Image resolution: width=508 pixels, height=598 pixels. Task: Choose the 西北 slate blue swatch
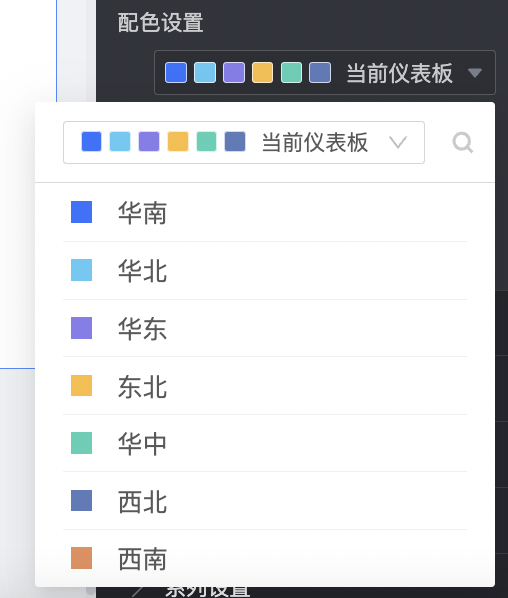coord(81,501)
